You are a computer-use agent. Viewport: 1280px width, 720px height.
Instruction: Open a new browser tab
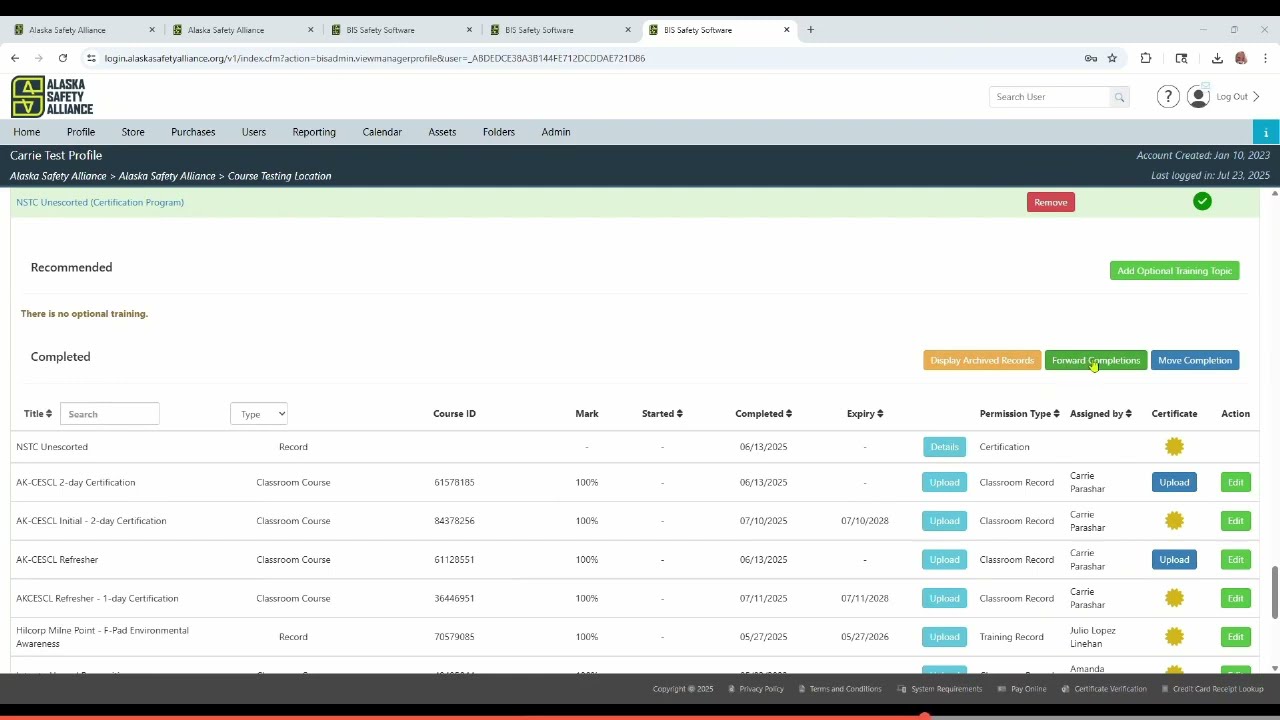811,30
